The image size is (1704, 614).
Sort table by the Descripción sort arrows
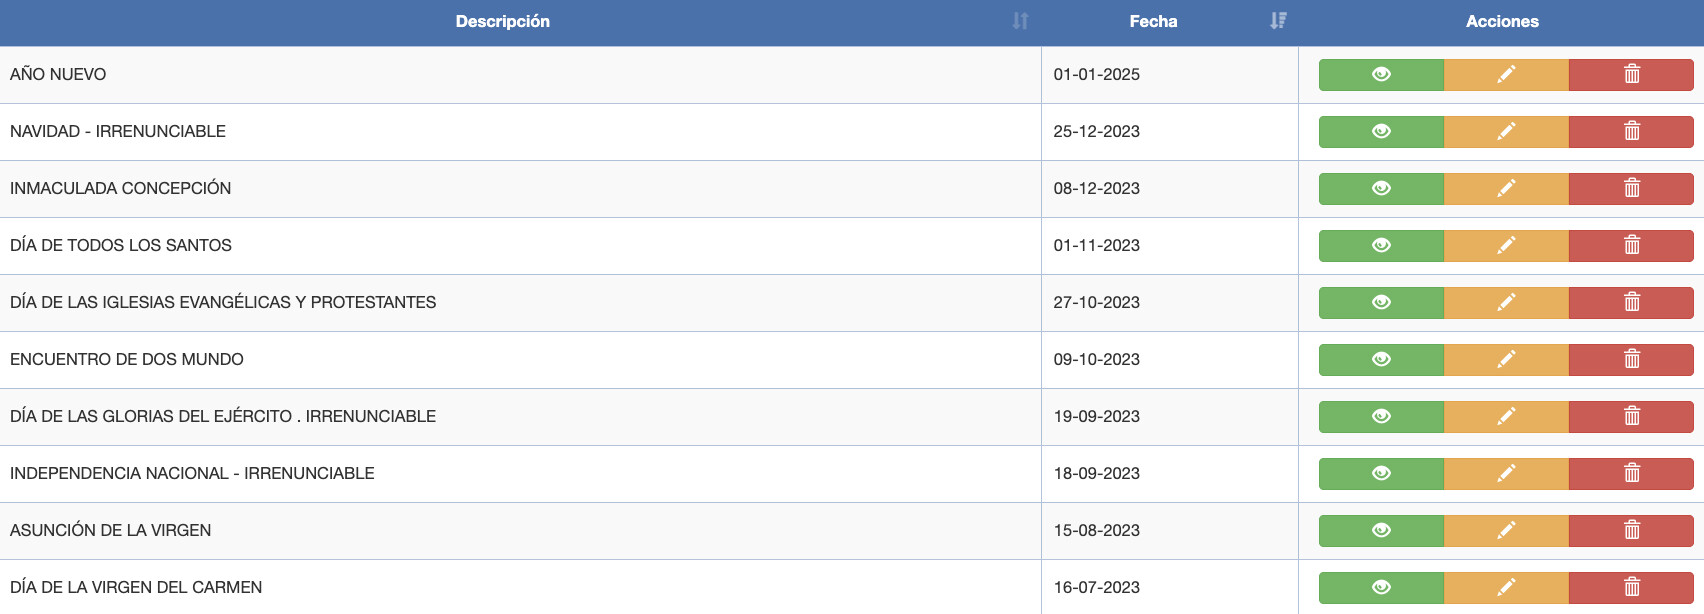pyautogui.click(x=1020, y=21)
